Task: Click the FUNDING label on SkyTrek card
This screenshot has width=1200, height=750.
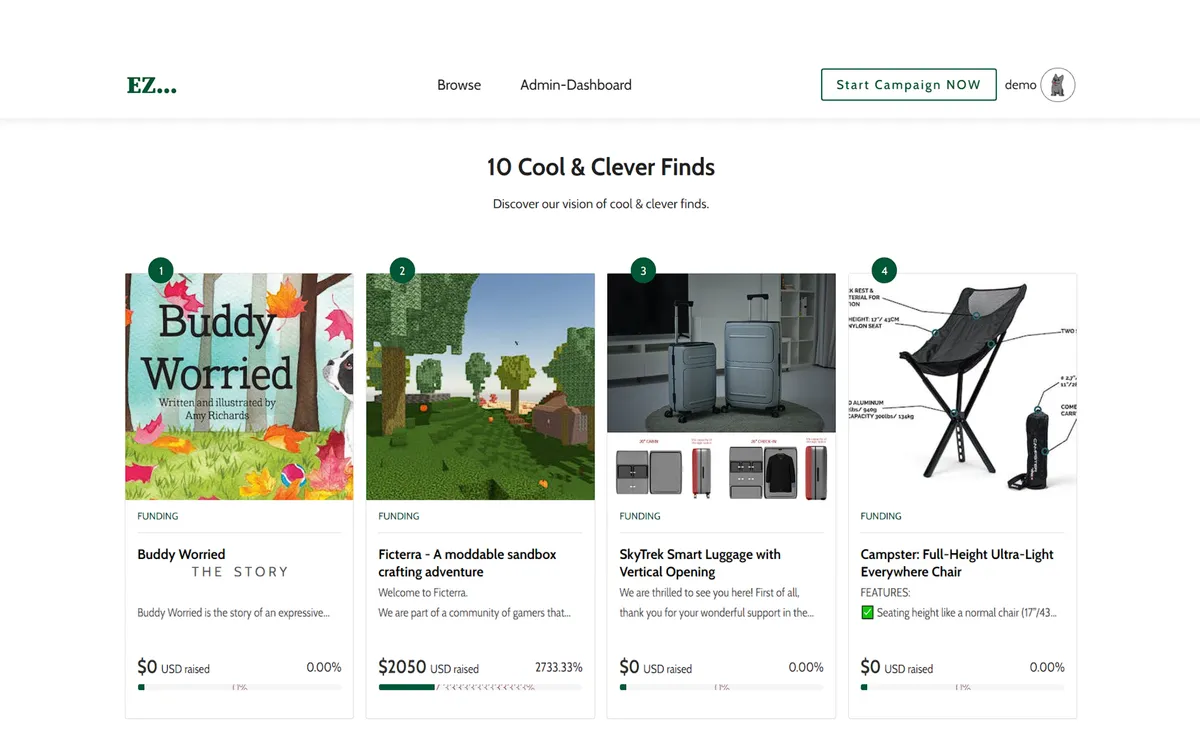Action: point(640,517)
